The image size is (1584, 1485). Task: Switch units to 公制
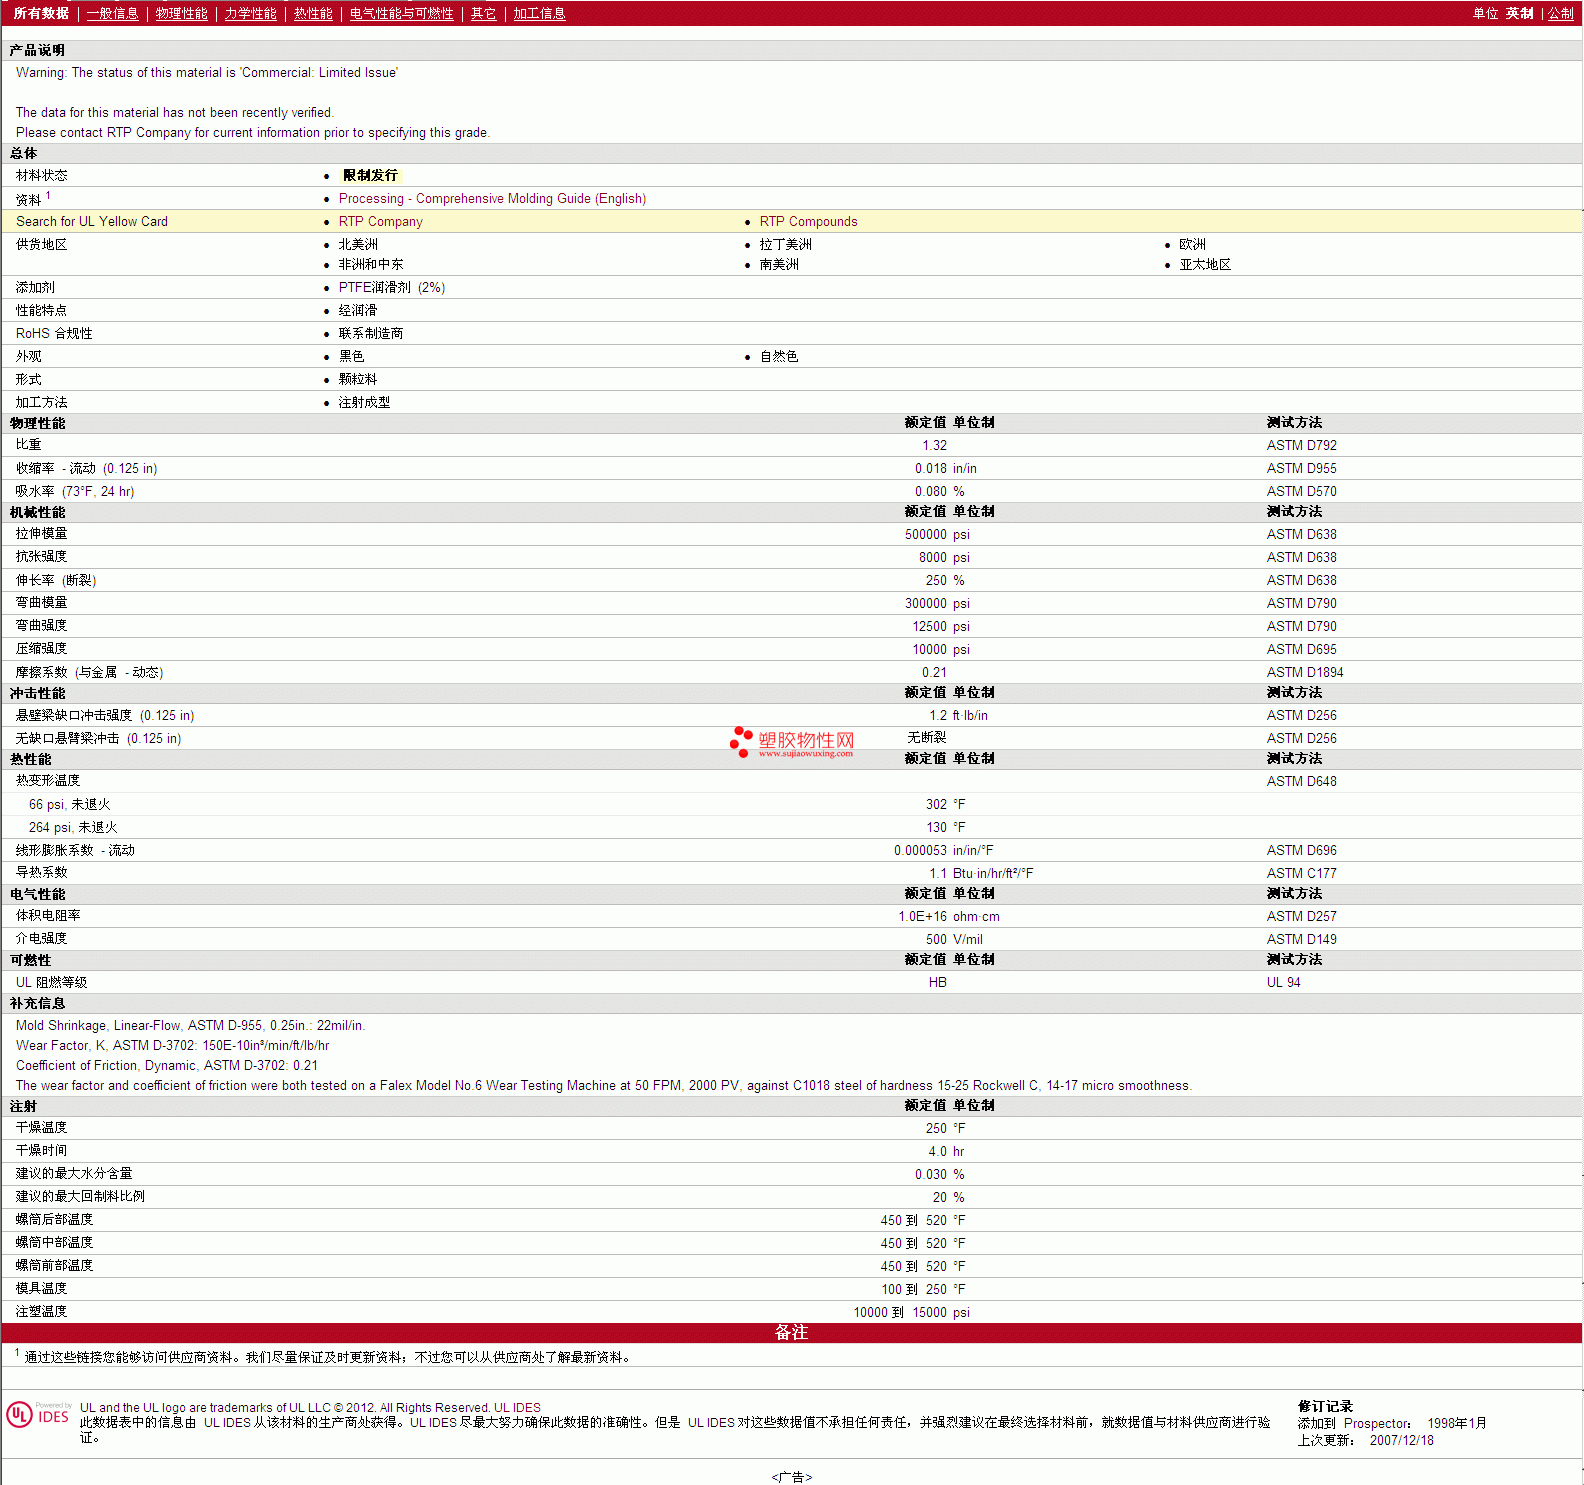click(x=1561, y=14)
